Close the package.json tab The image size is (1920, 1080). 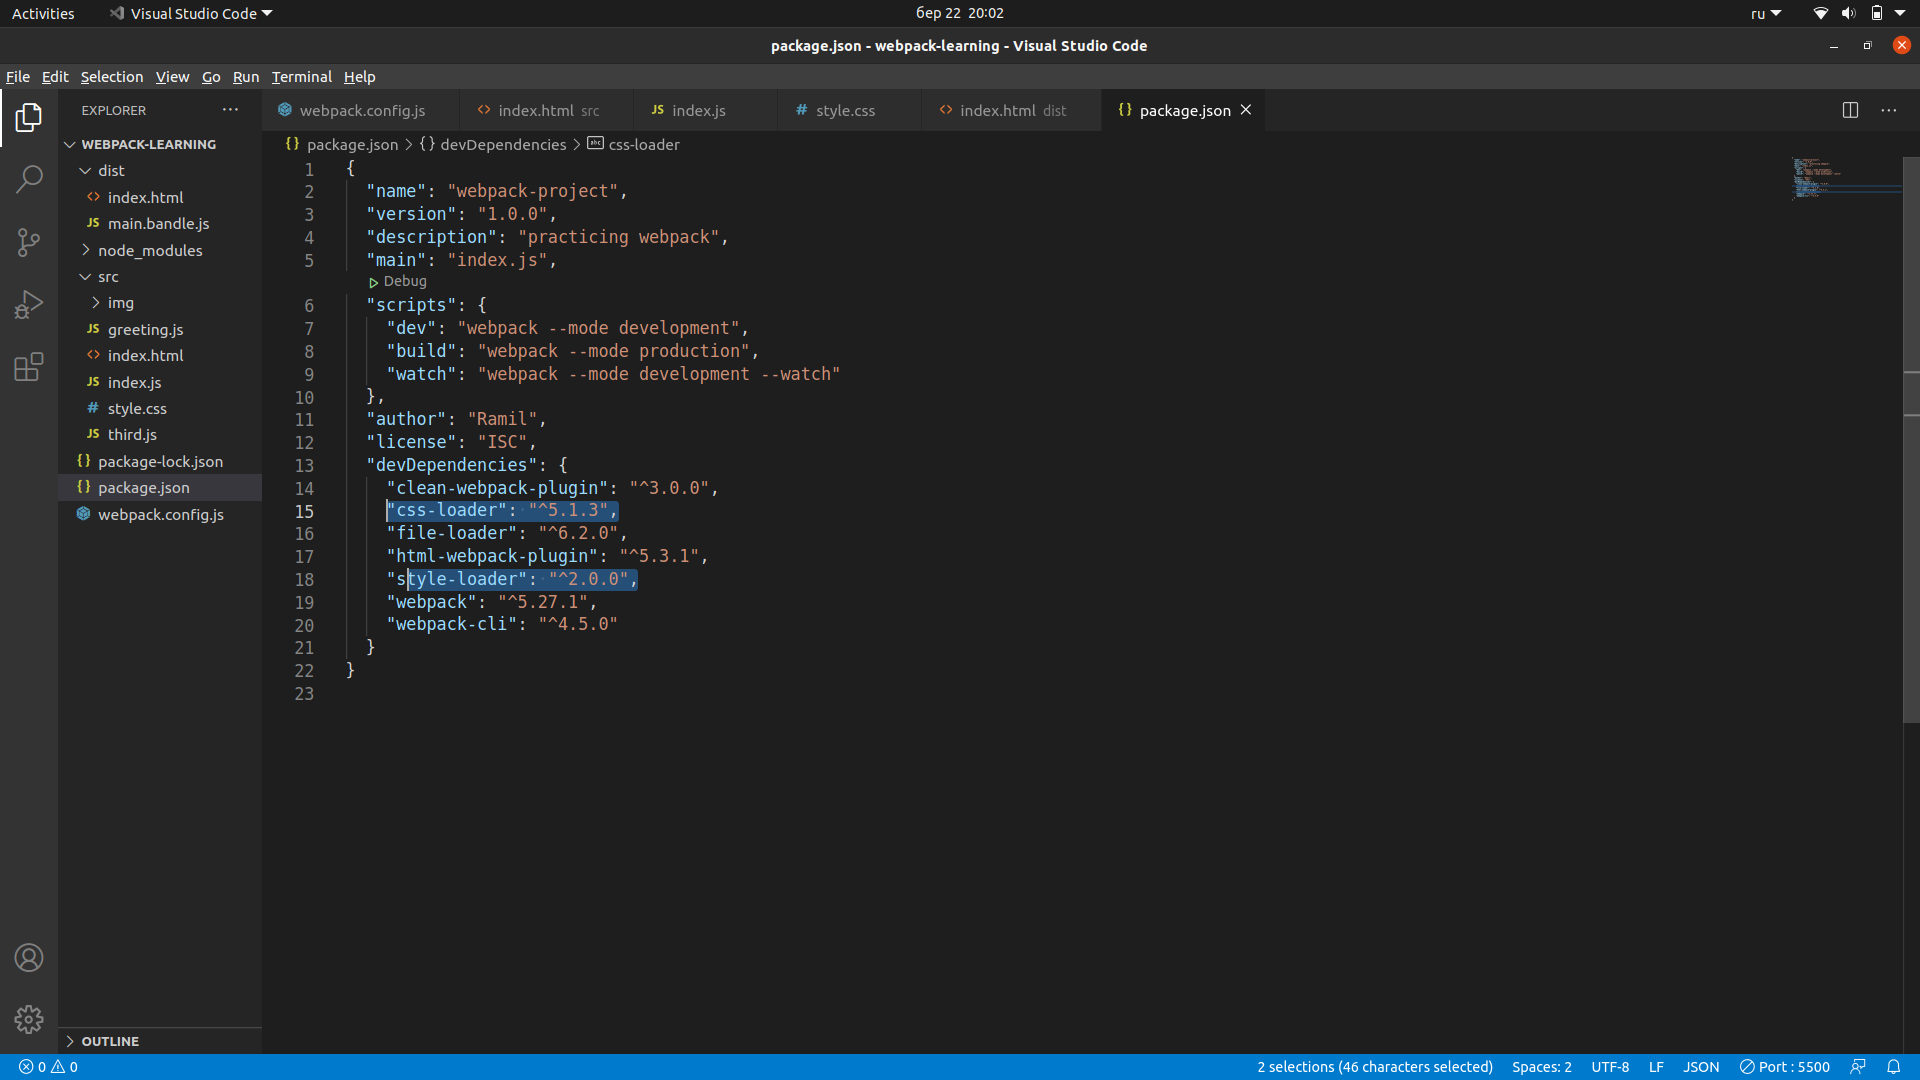1246,110
